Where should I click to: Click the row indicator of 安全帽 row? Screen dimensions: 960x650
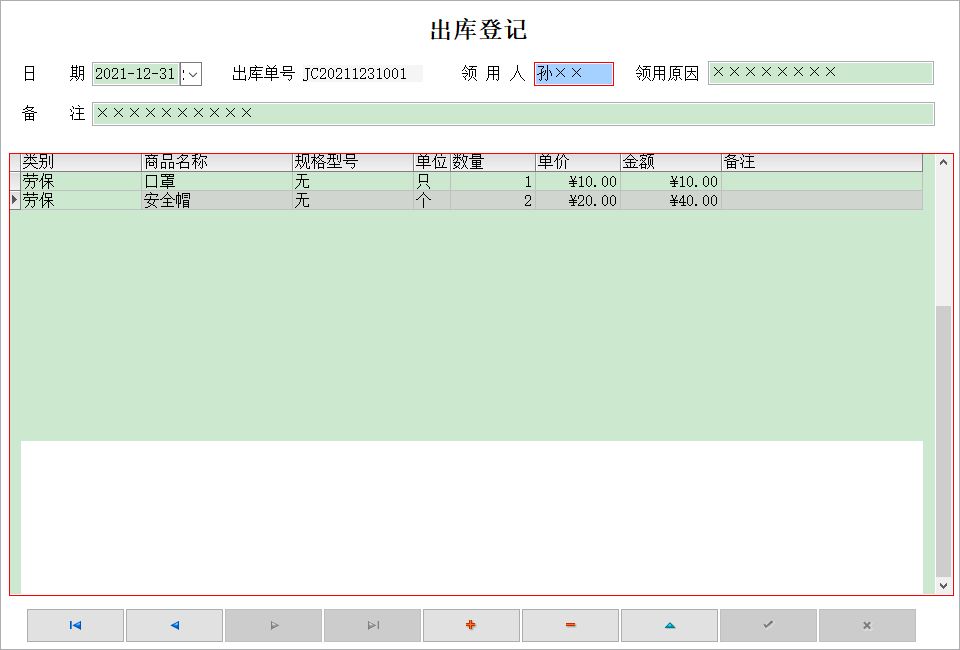tap(15, 201)
